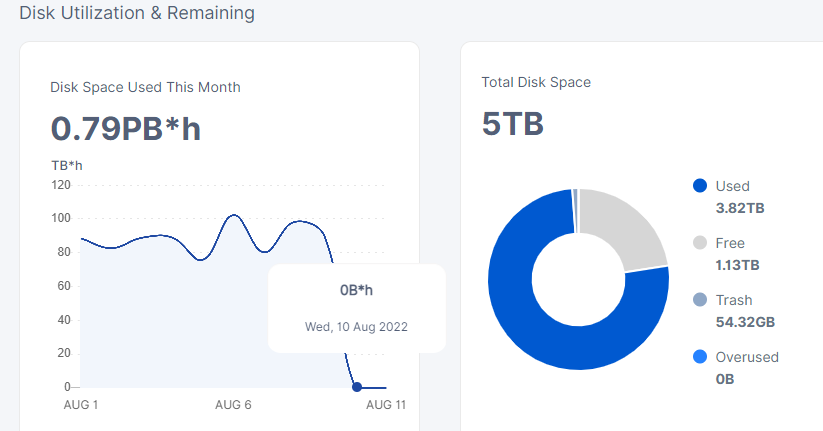Image resolution: width=823 pixels, height=431 pixels.
Task: Click the Overused legend color dot
Action: 700,357
